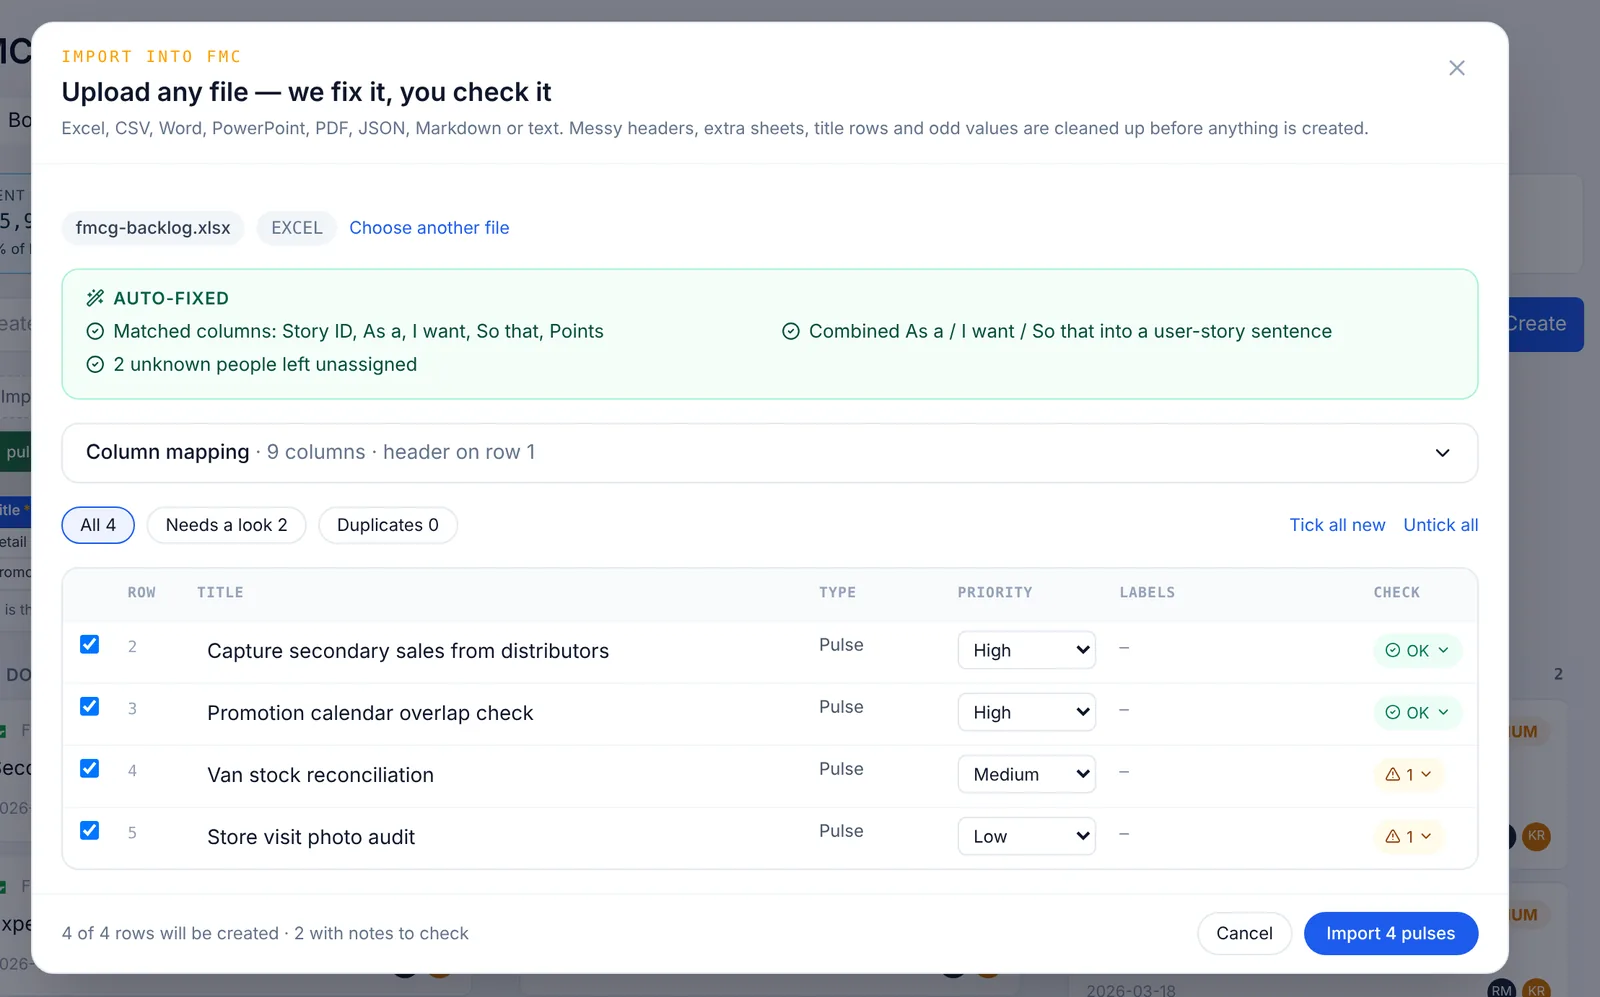Click OK check icon on Capture secondary sales row

(x=1392, y=650)
